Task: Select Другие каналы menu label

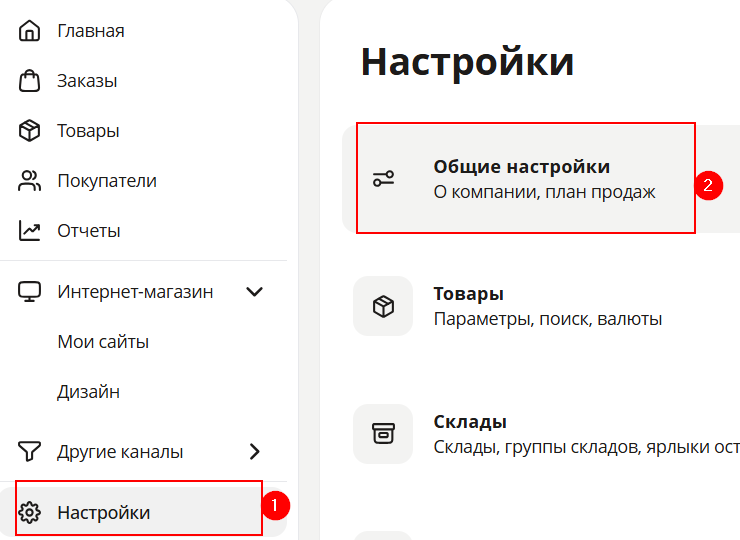Action: point(120,452)
